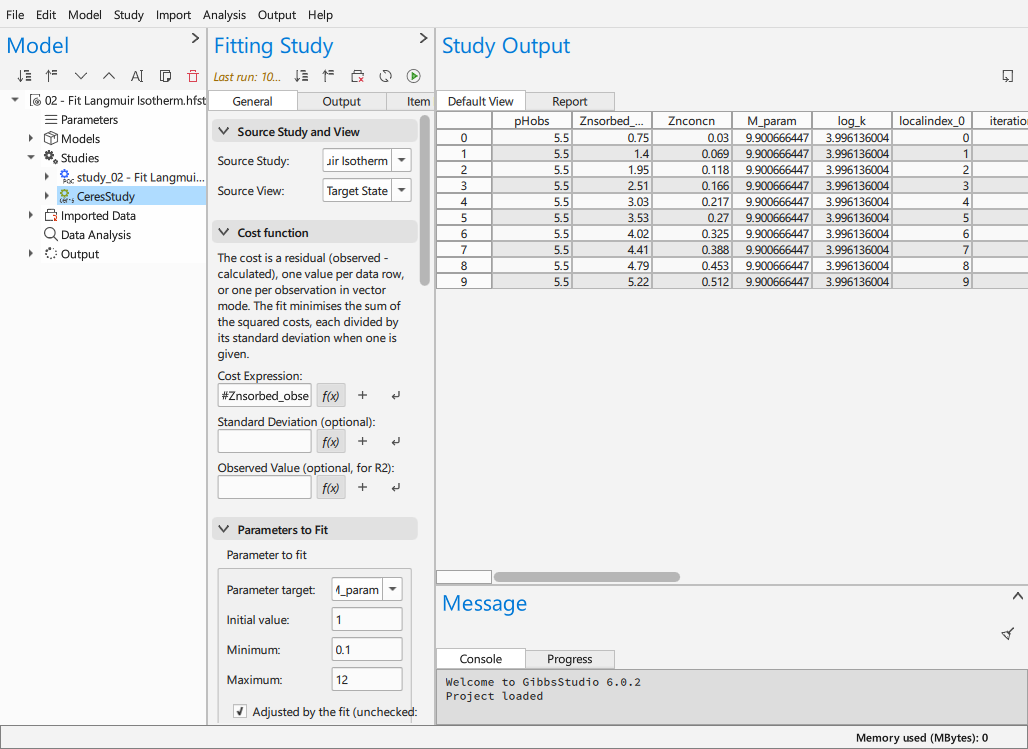Switch to the Progress tab
The height and width of the screenshot is (749, 1028).
(570, 658)
